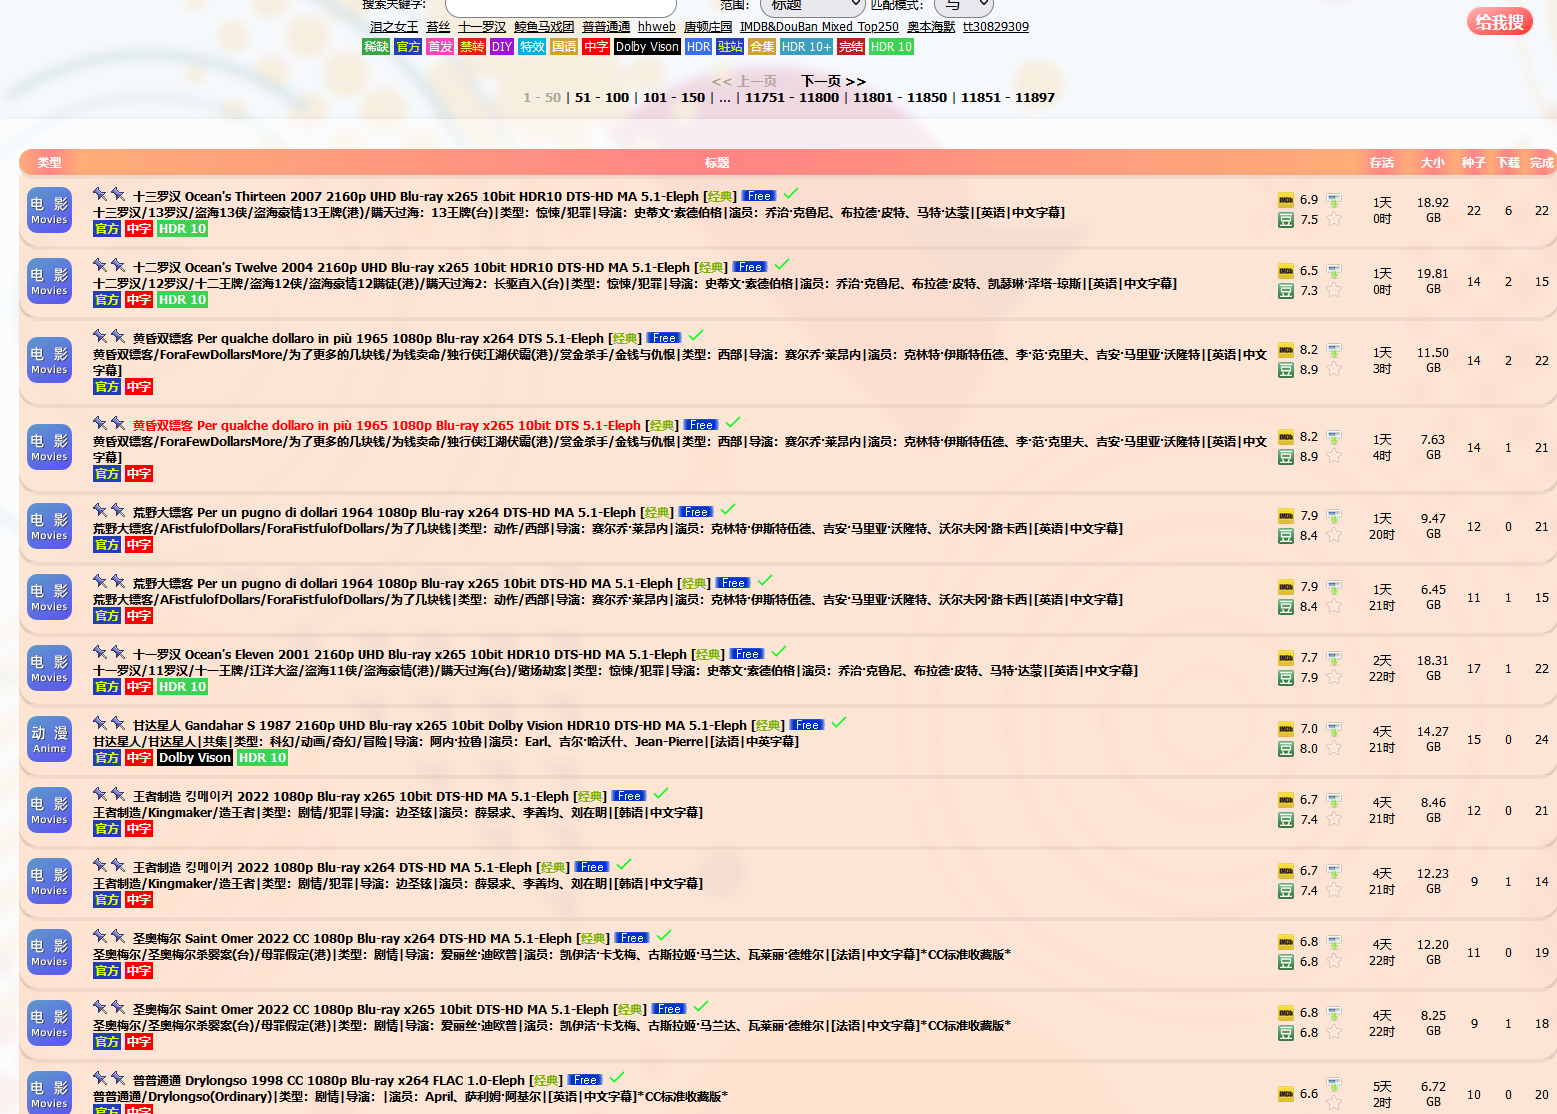Download the Ocean's Thirteen 18.92 GB torrent
This screenshot has width=1557, height=1114.
point(1334,201)
